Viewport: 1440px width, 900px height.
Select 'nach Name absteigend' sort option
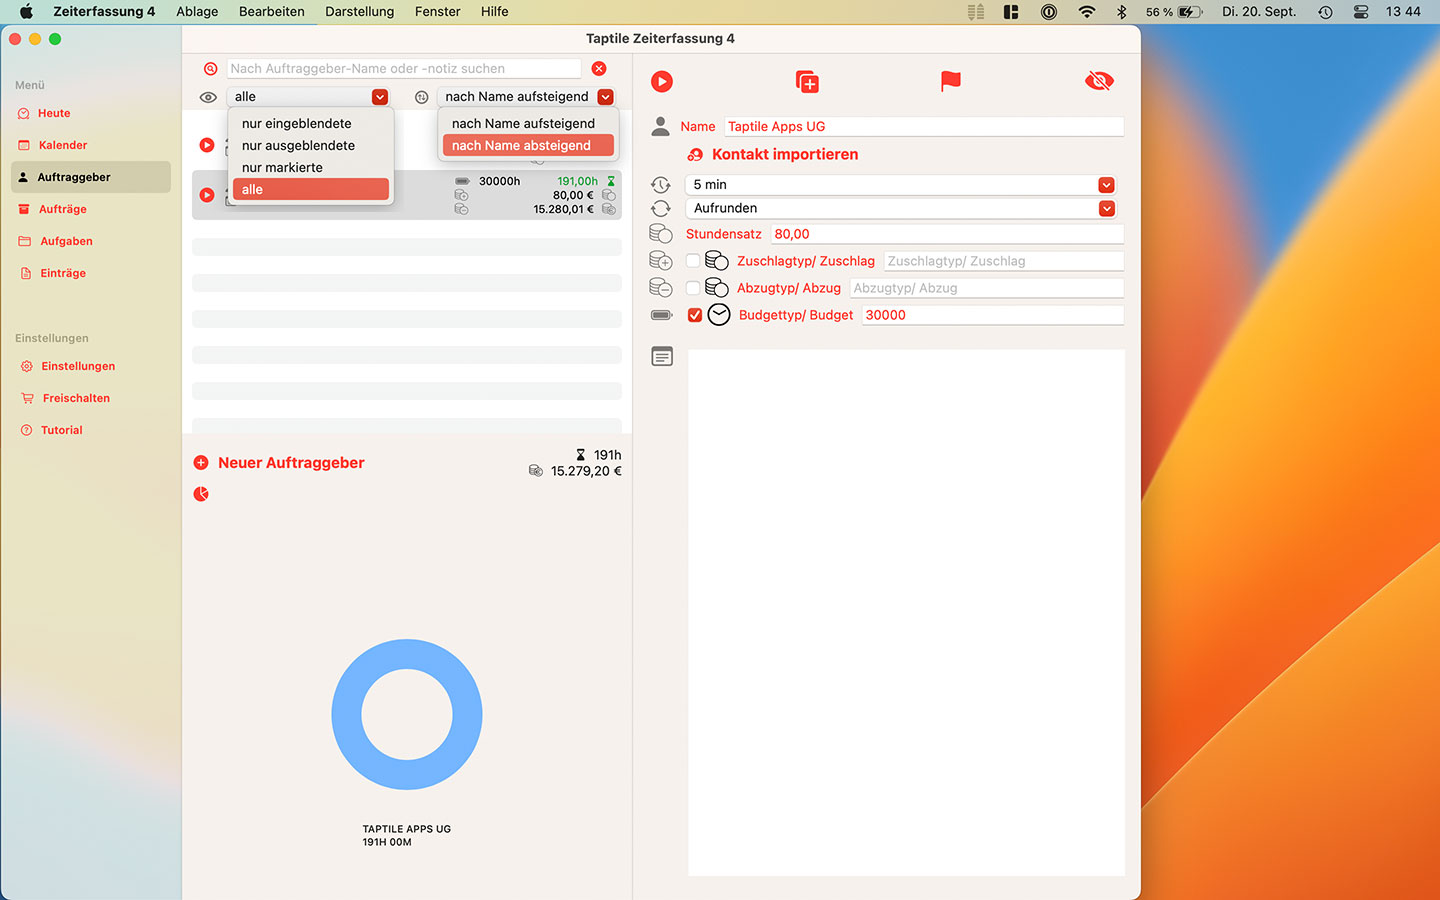click(x=527, y=146)
